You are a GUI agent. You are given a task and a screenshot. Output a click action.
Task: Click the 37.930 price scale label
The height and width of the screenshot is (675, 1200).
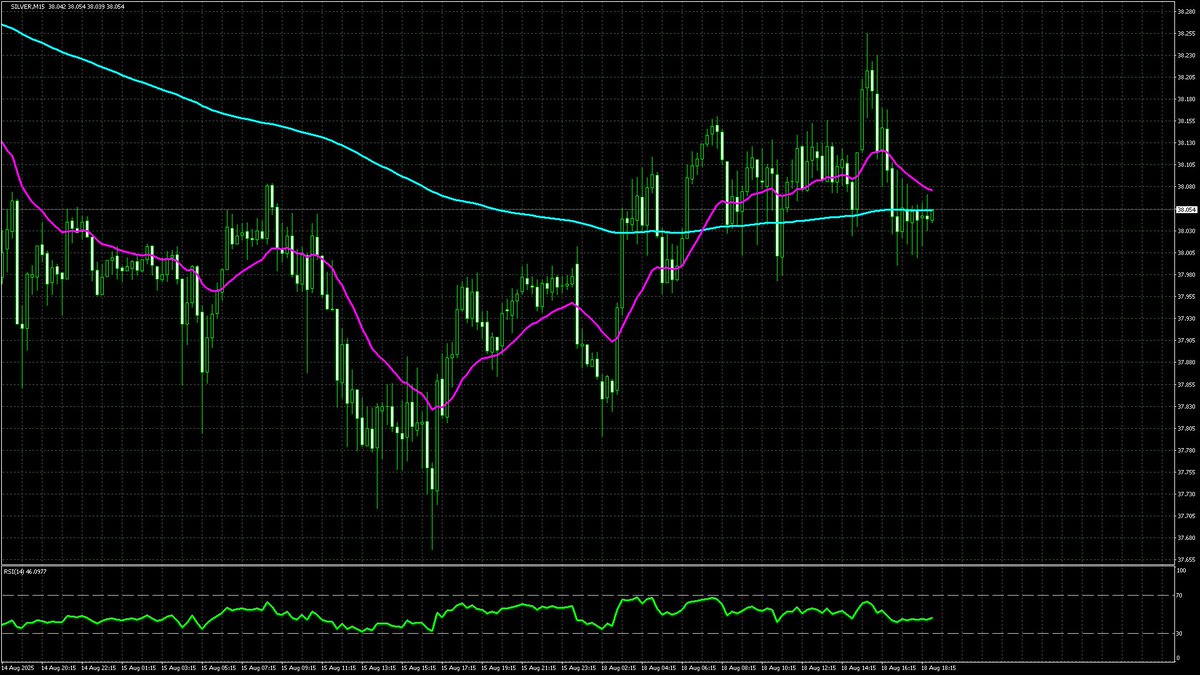pos(1186,319)
